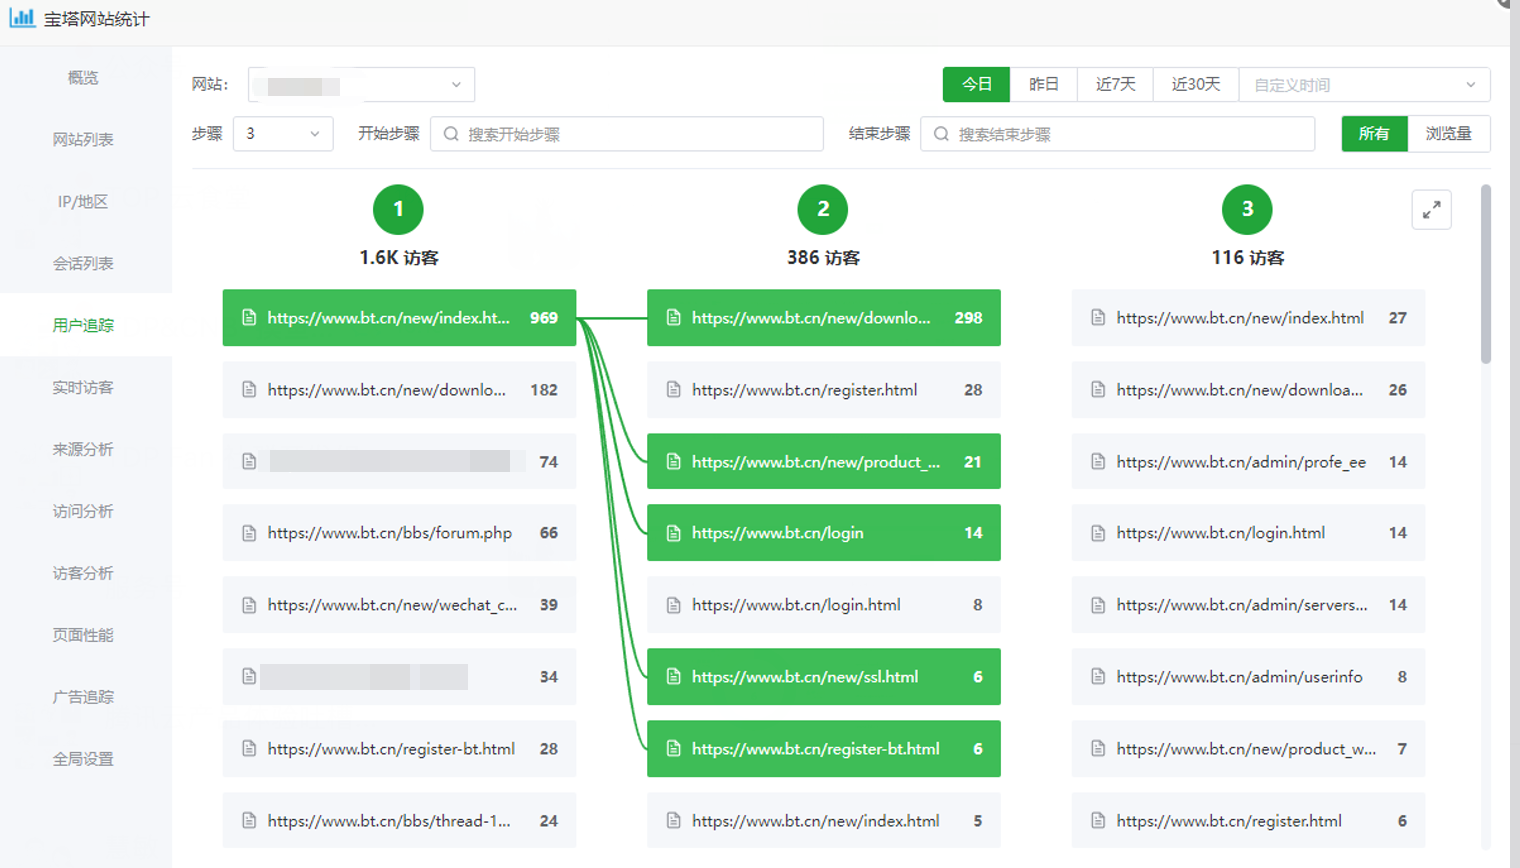Click the 宝塔网站统计 chart logo icon
Viewport: 1520px width, 868px height.
[x=22, y=17]
